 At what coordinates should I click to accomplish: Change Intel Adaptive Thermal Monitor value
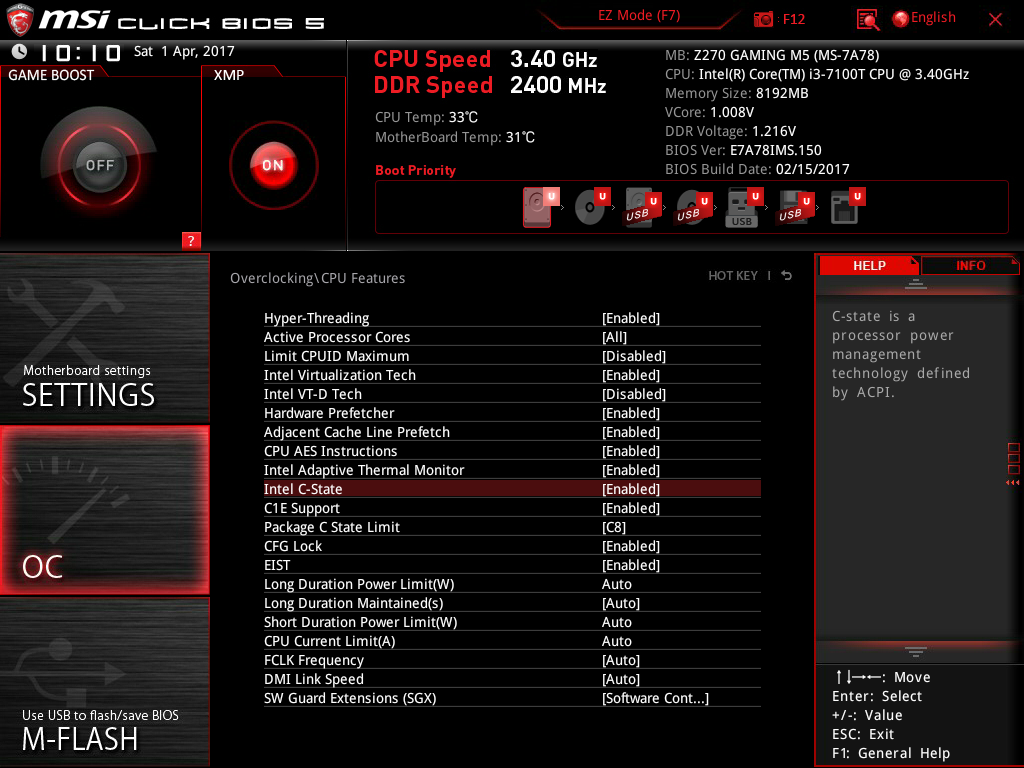point(631,470)
